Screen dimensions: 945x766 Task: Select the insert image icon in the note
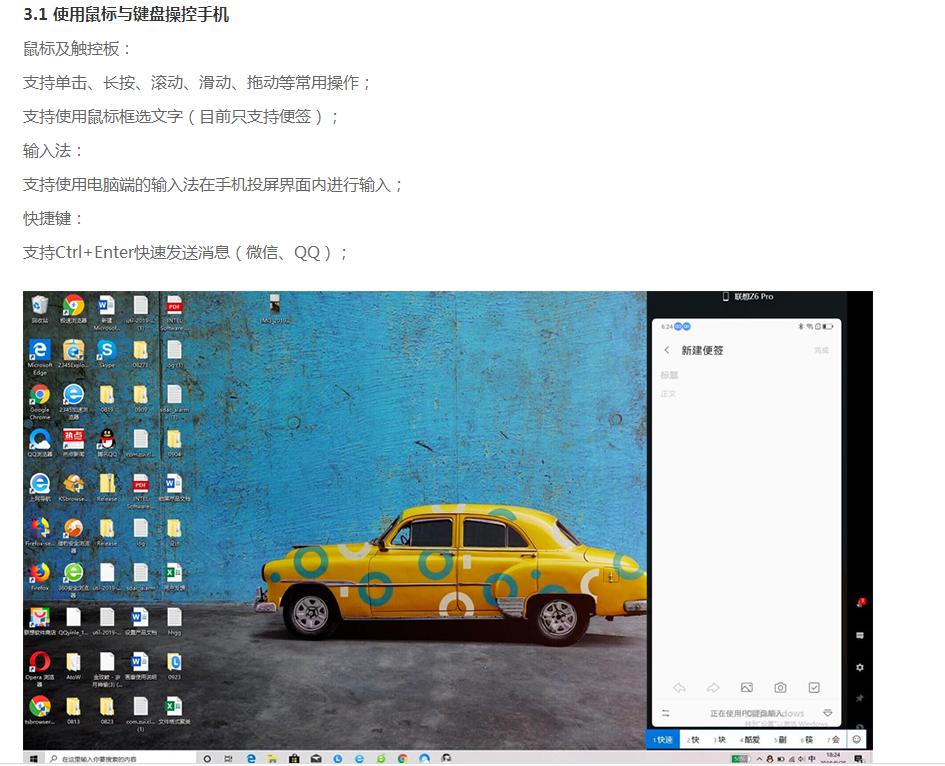(x=746, y=687)
